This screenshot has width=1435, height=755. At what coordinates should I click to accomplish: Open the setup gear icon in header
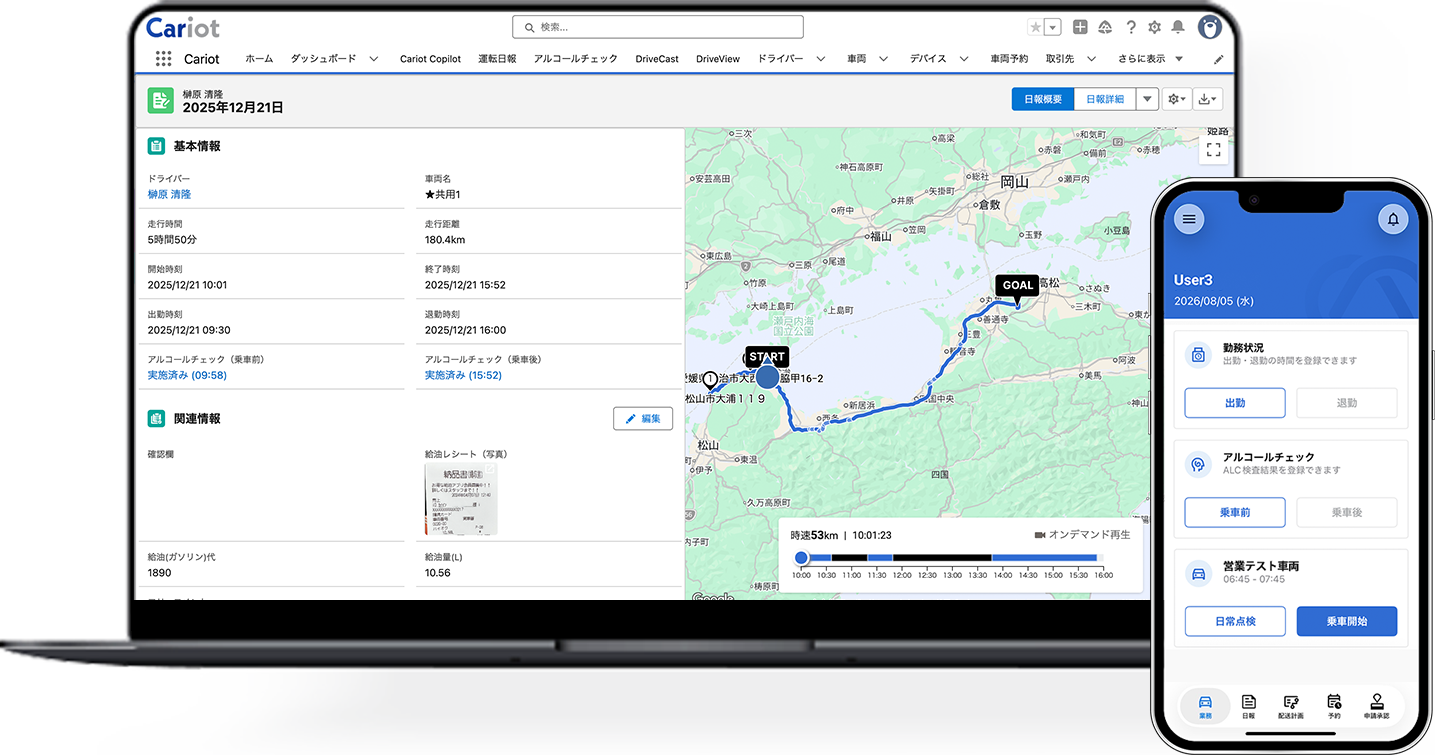coord(1155,28)
